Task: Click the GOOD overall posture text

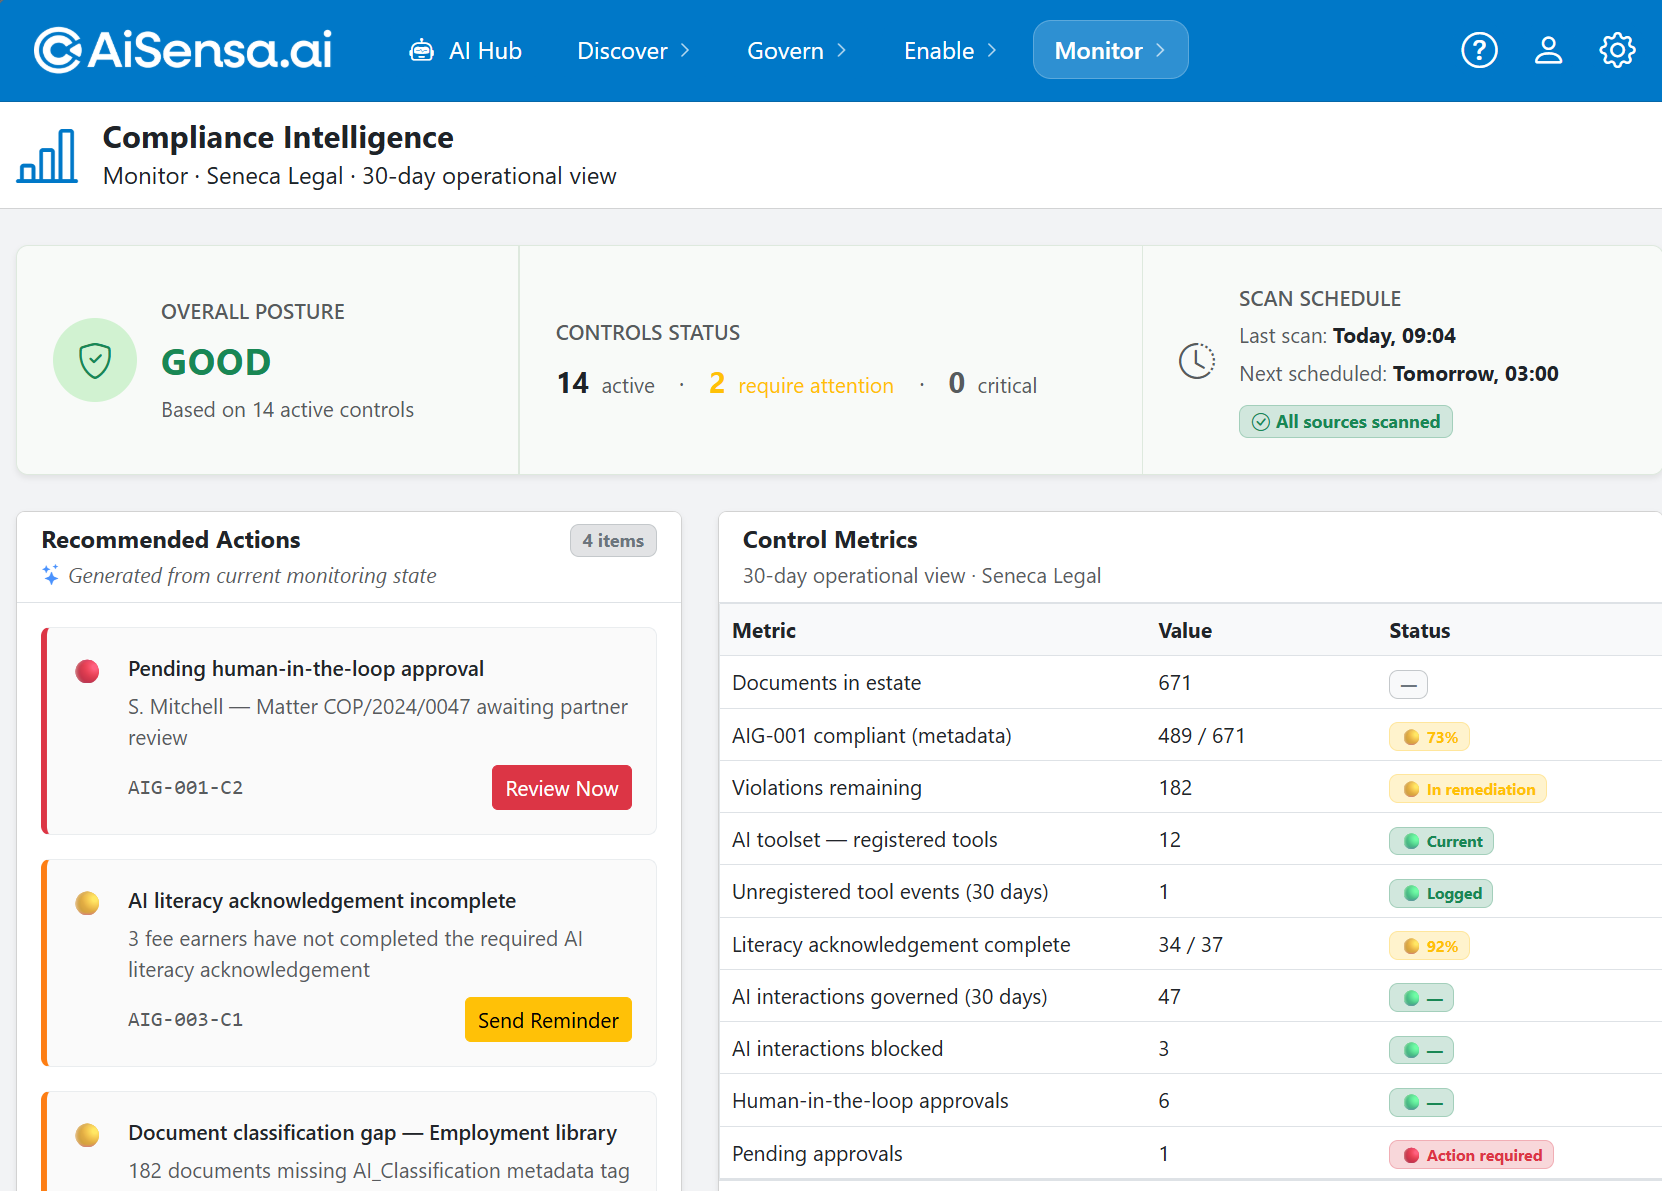Action: pos(216,362)
